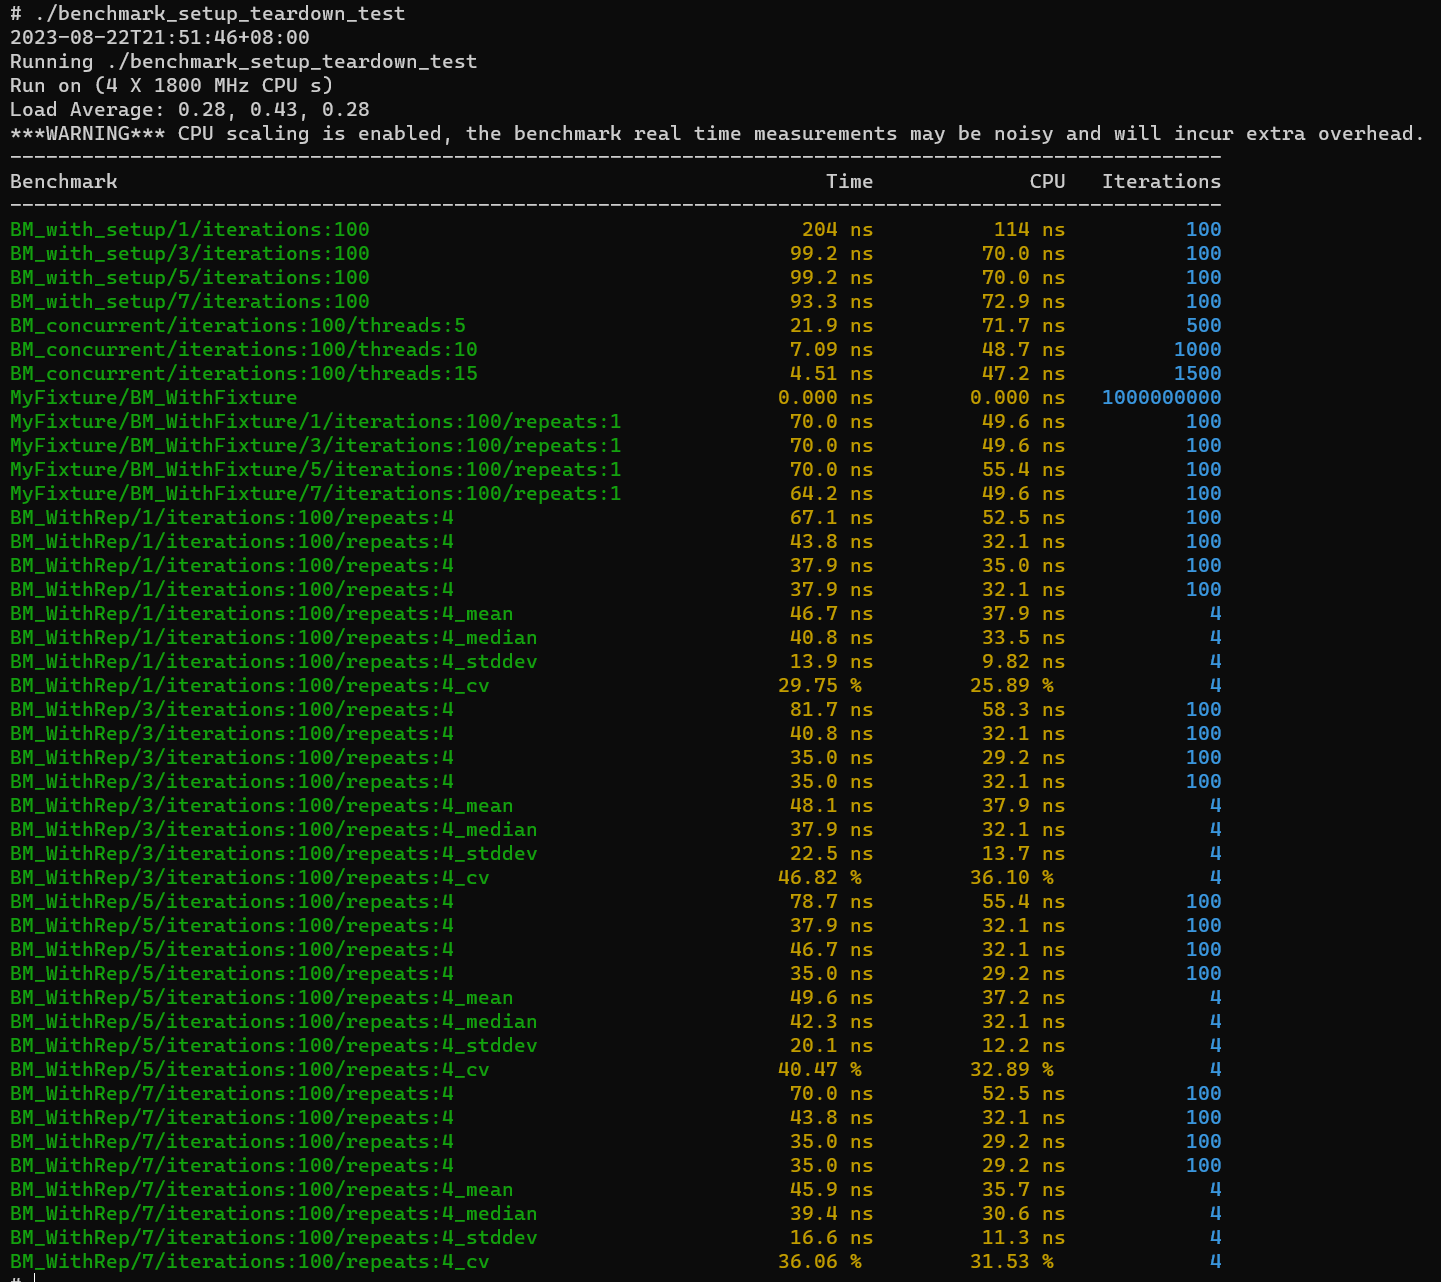Viewport: 1441px width, 1282px height.
Task: Click the Iterations column header
Action: (x=1161, y=181)
